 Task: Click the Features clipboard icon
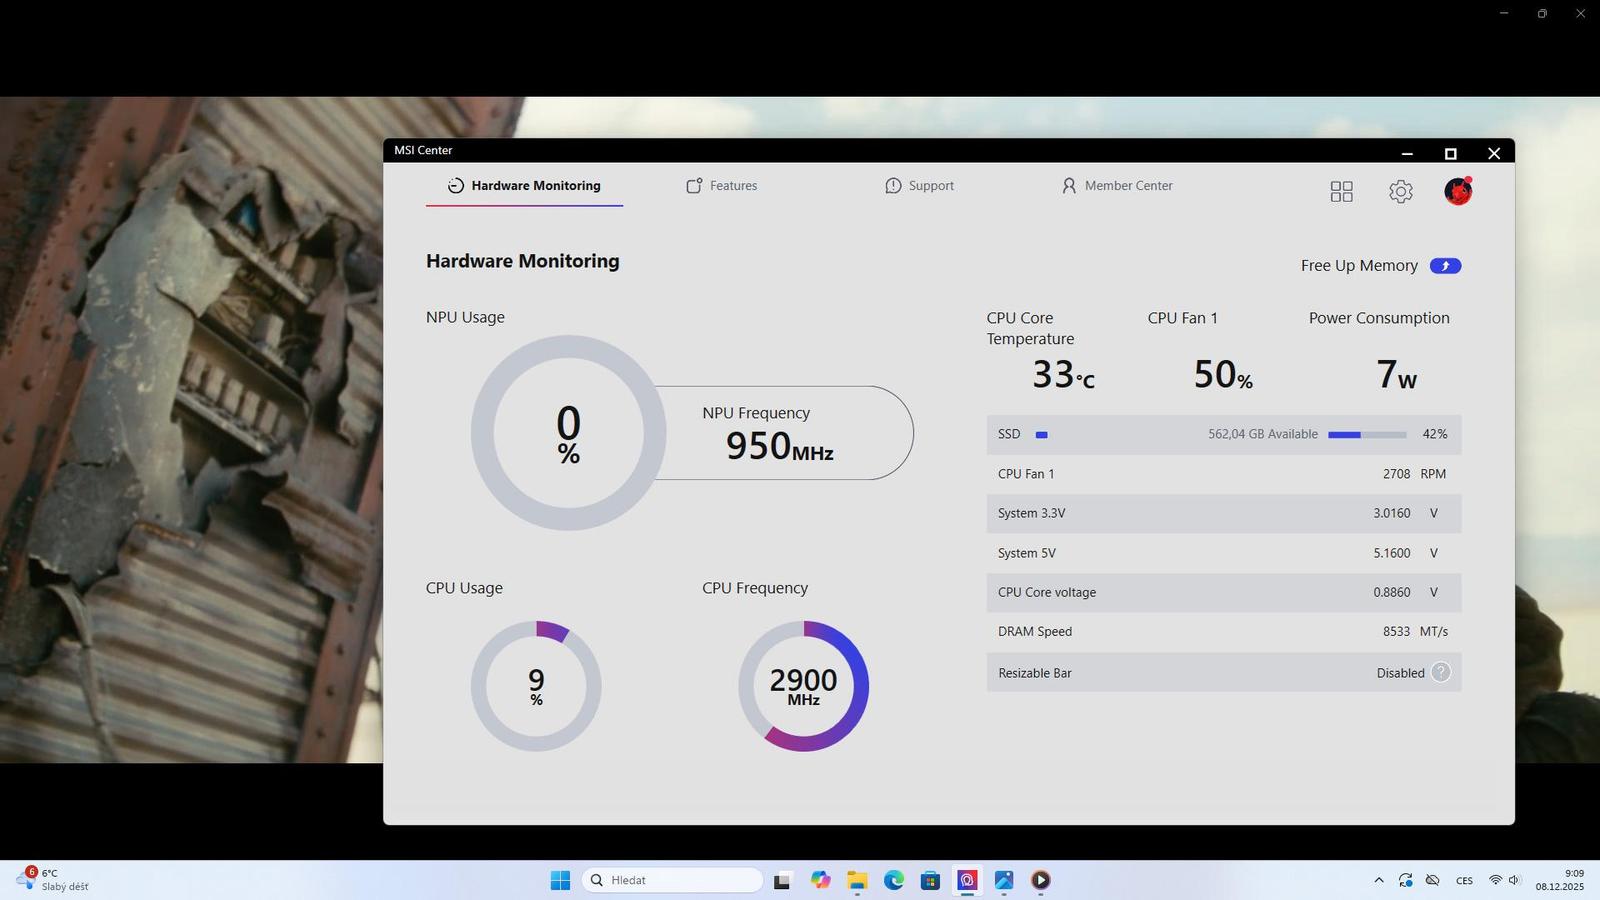coord(695,186)
